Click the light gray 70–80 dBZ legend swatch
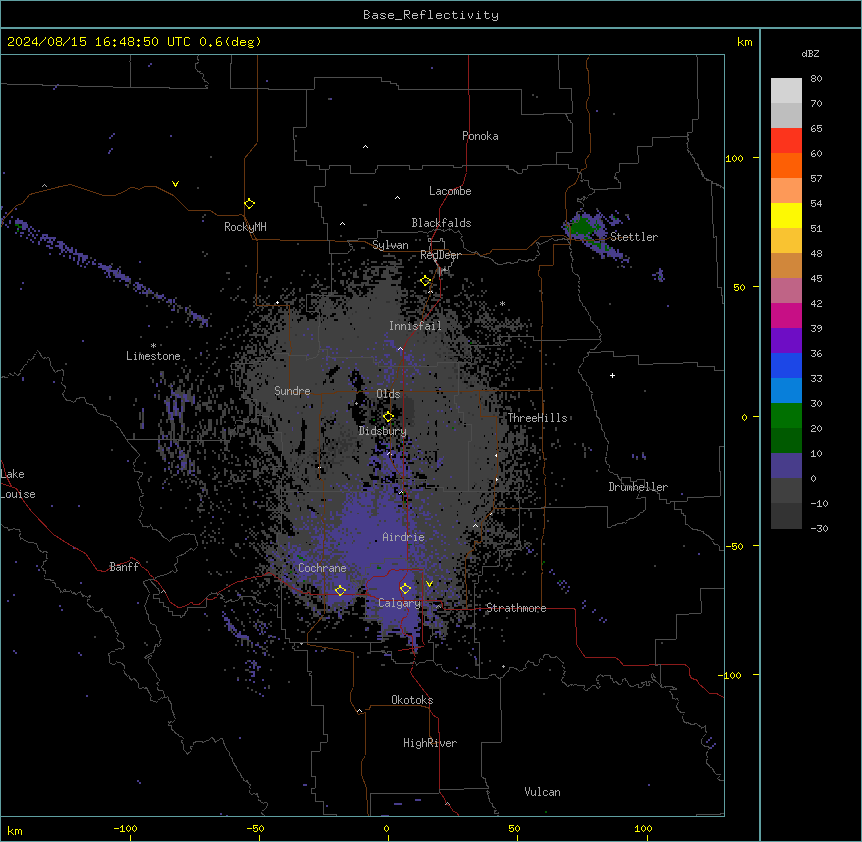The image size is (862, 842). coord(786,91)
